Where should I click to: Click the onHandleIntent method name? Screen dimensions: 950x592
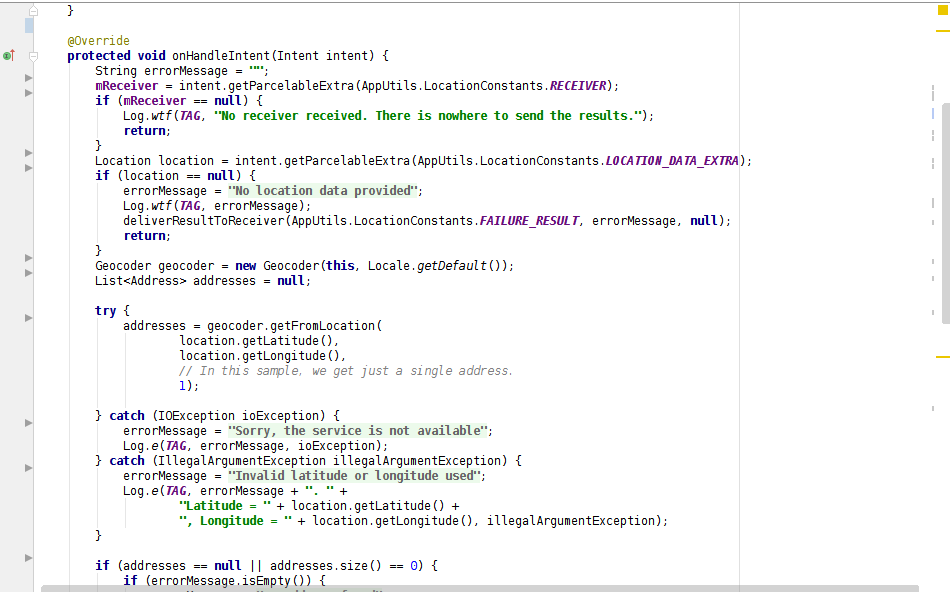click(x=221, y=56)
